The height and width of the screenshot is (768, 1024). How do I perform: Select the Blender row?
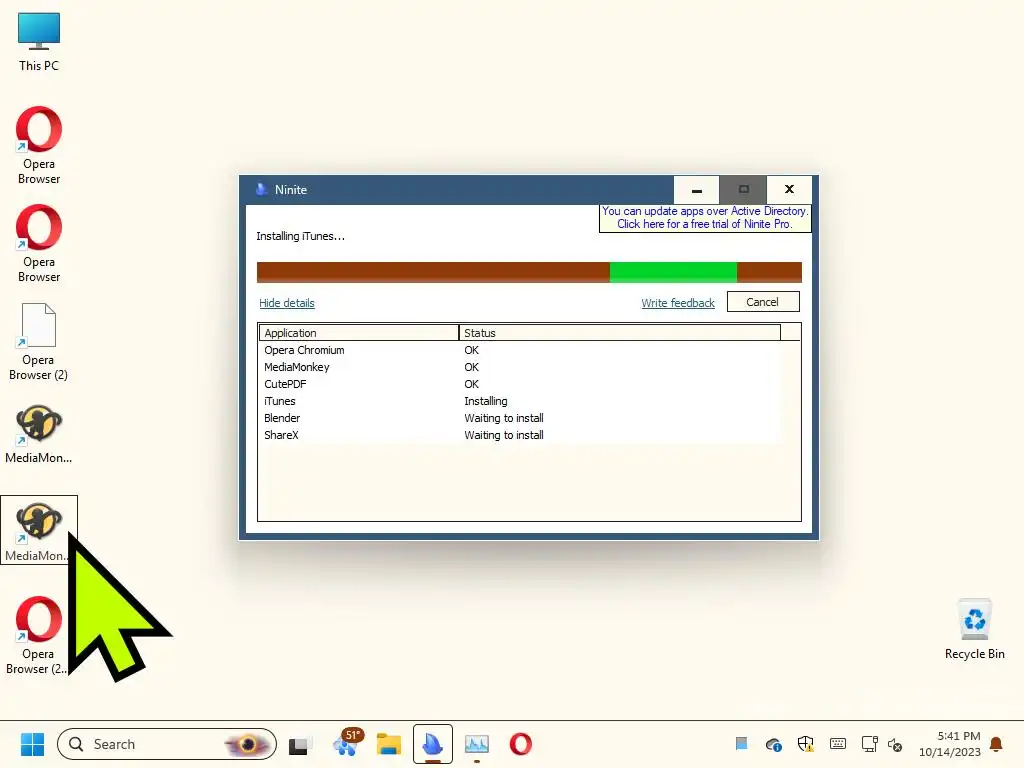tap(520, 418)
